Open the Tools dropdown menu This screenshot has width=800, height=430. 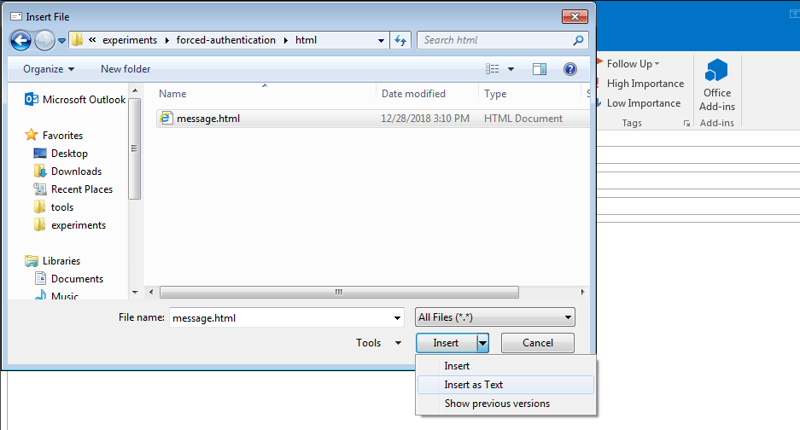378,343
